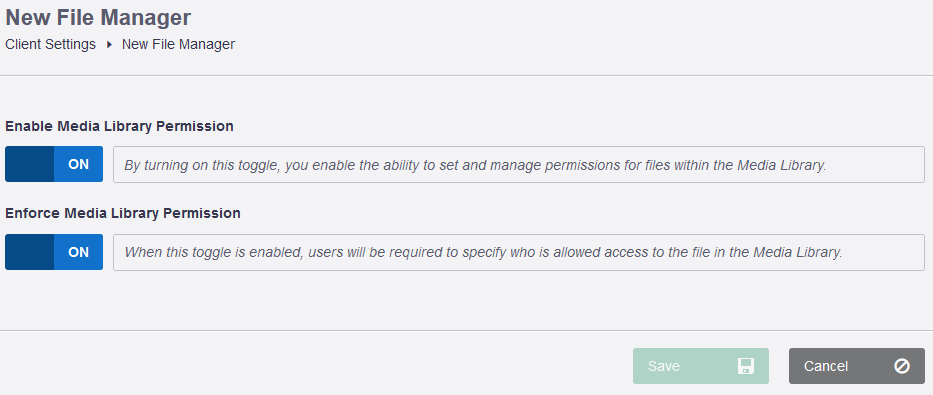Save the file manager settings

pos(701,366)
